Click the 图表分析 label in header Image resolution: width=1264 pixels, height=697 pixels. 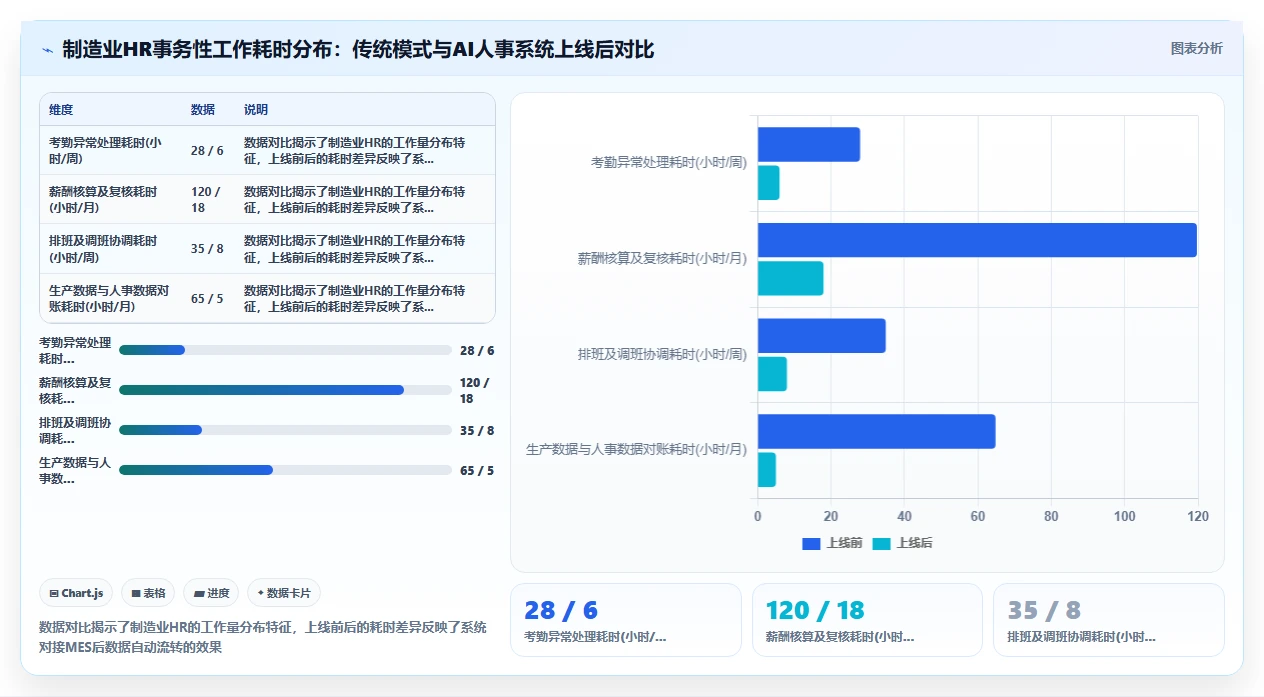coord(1196,48)
